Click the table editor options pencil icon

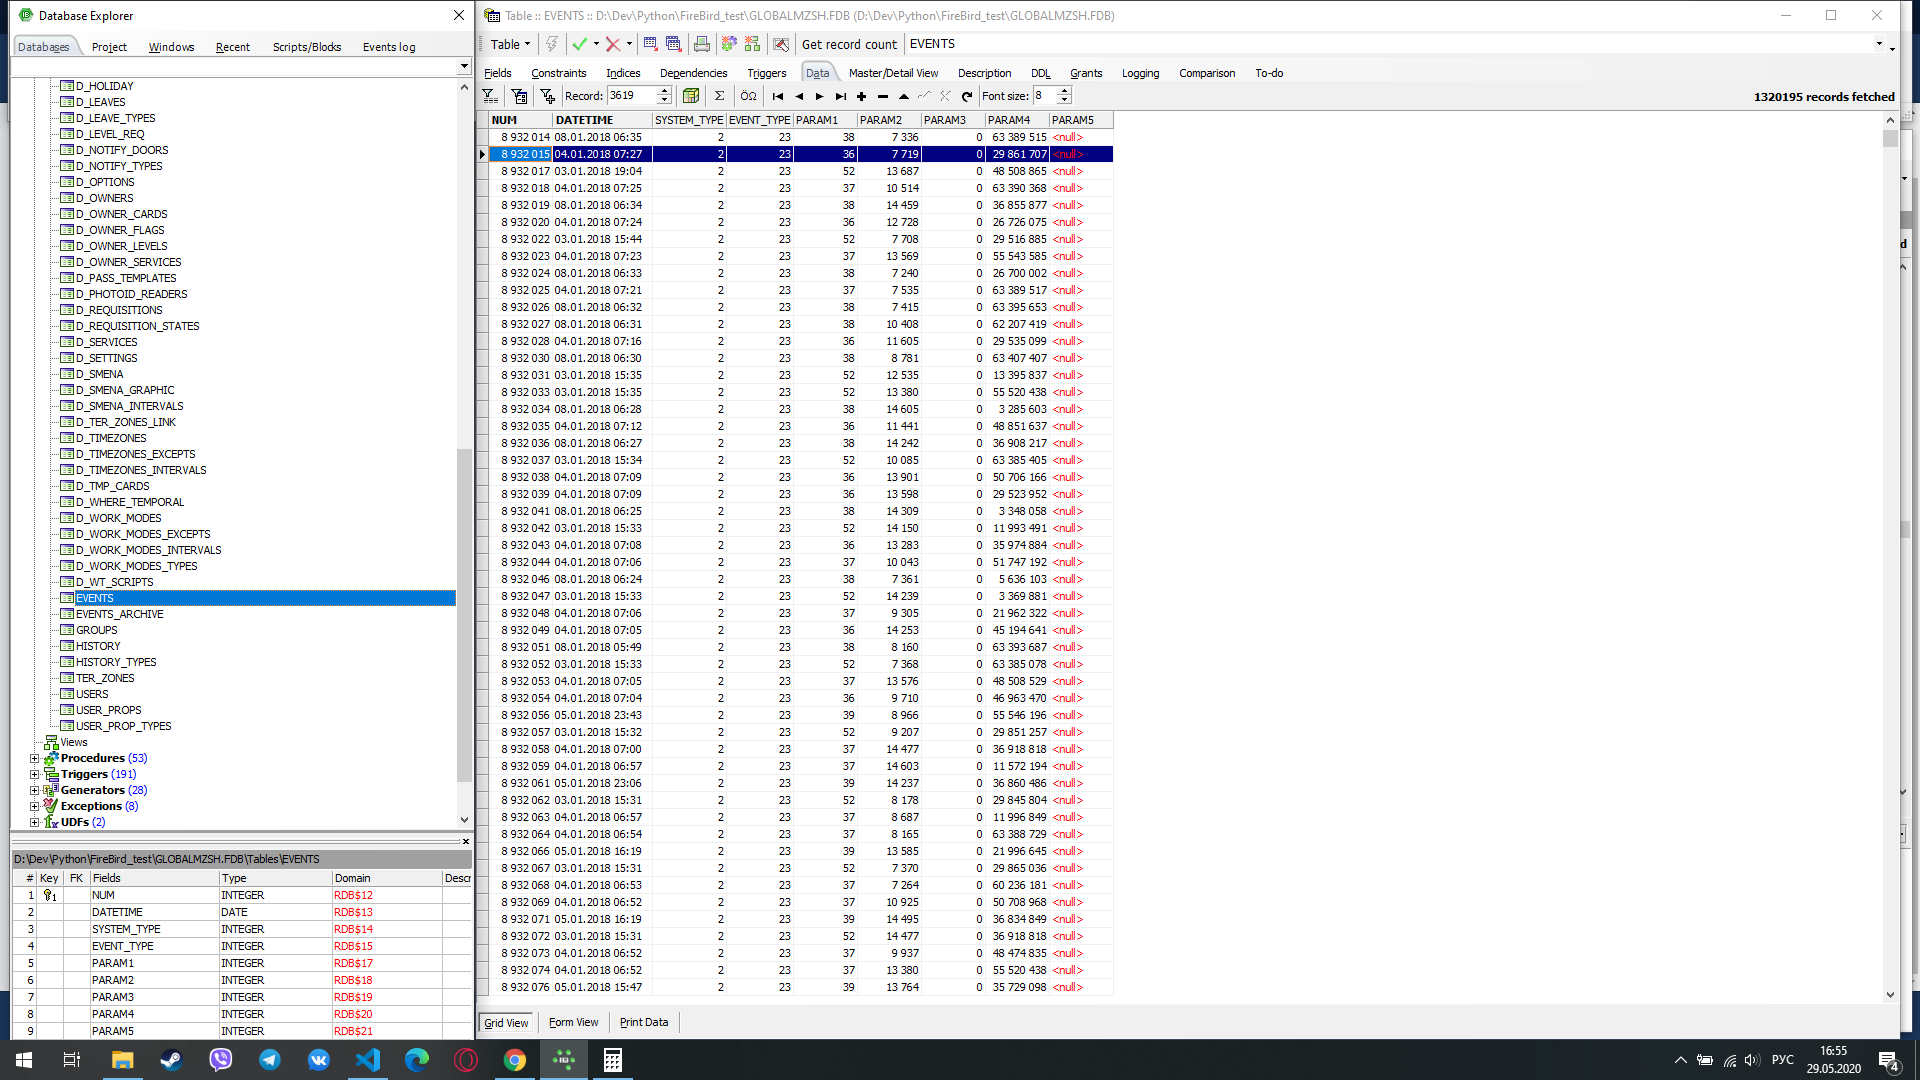coord(781,44)
